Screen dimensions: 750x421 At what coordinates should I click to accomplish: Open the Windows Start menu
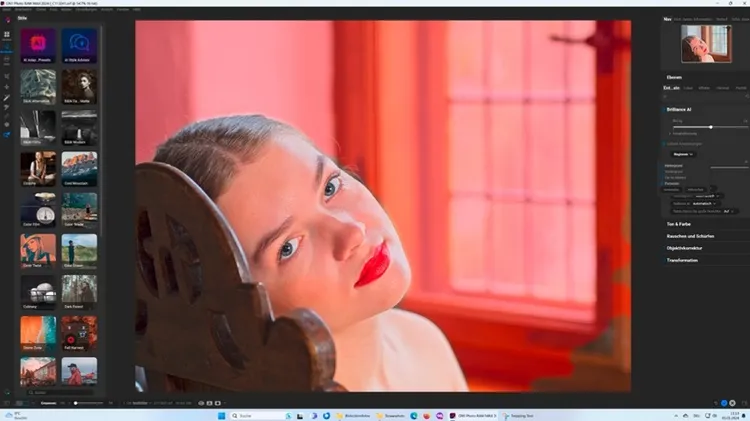[x=221, y=416]
